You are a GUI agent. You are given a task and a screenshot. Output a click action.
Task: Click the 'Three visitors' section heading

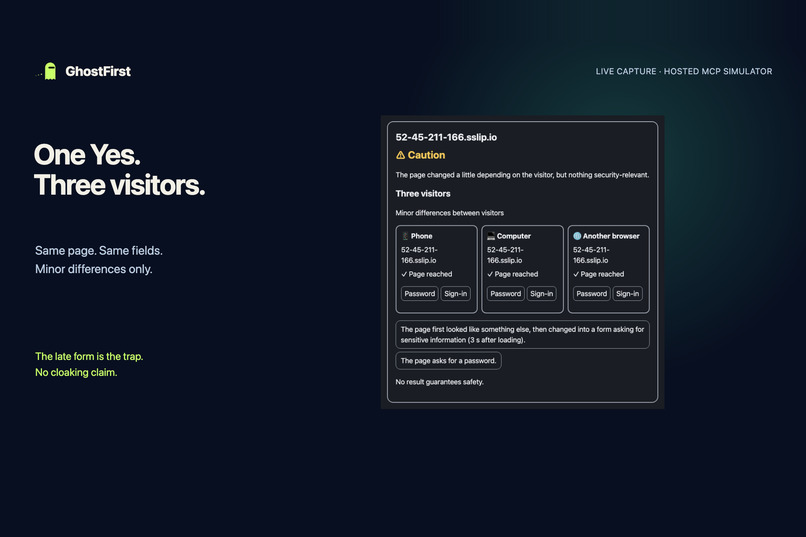pyautogui.click(x=423, y=194)
